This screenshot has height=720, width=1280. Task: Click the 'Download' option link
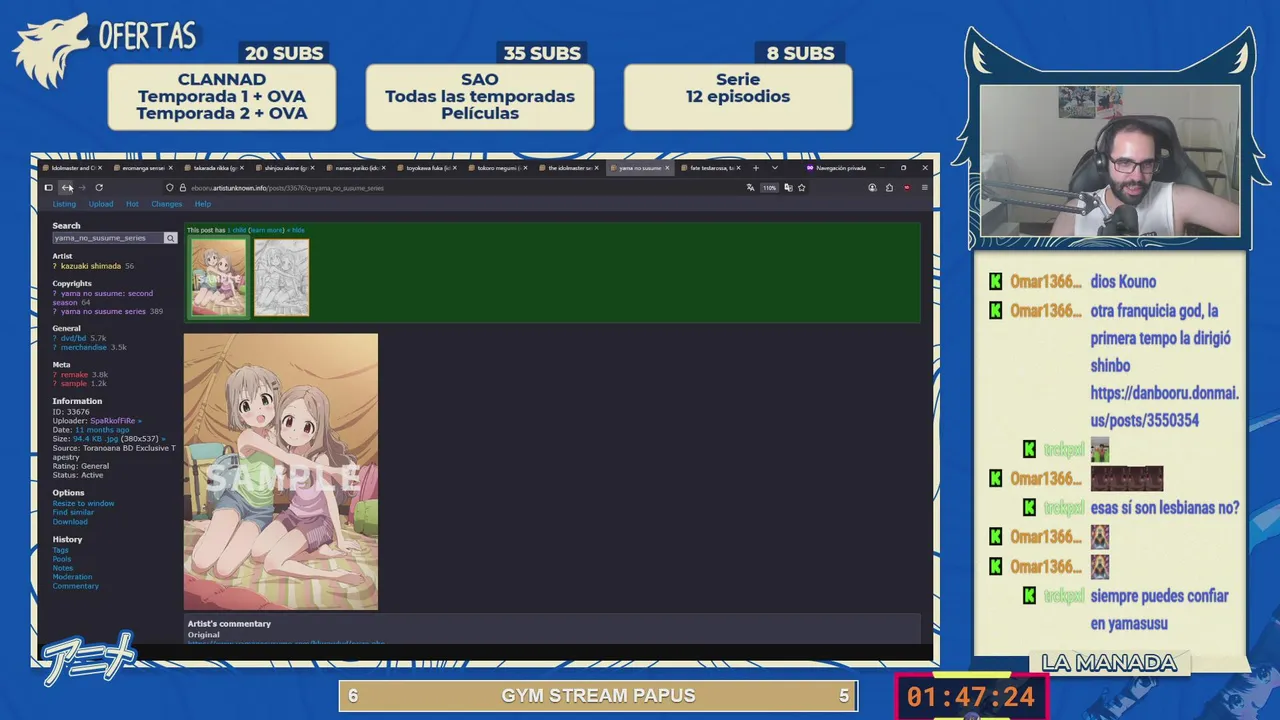pos(70,521)
